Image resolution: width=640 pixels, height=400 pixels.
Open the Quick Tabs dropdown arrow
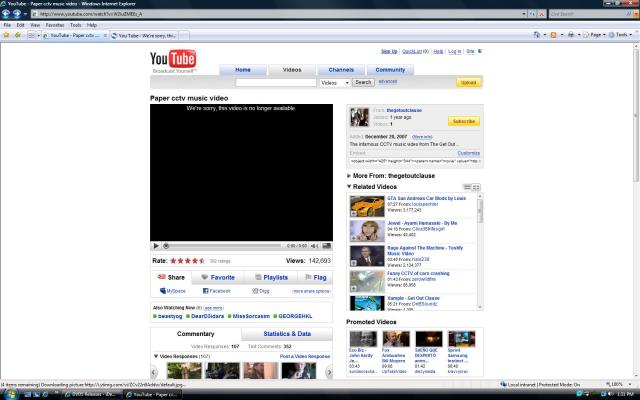point(38,36)
